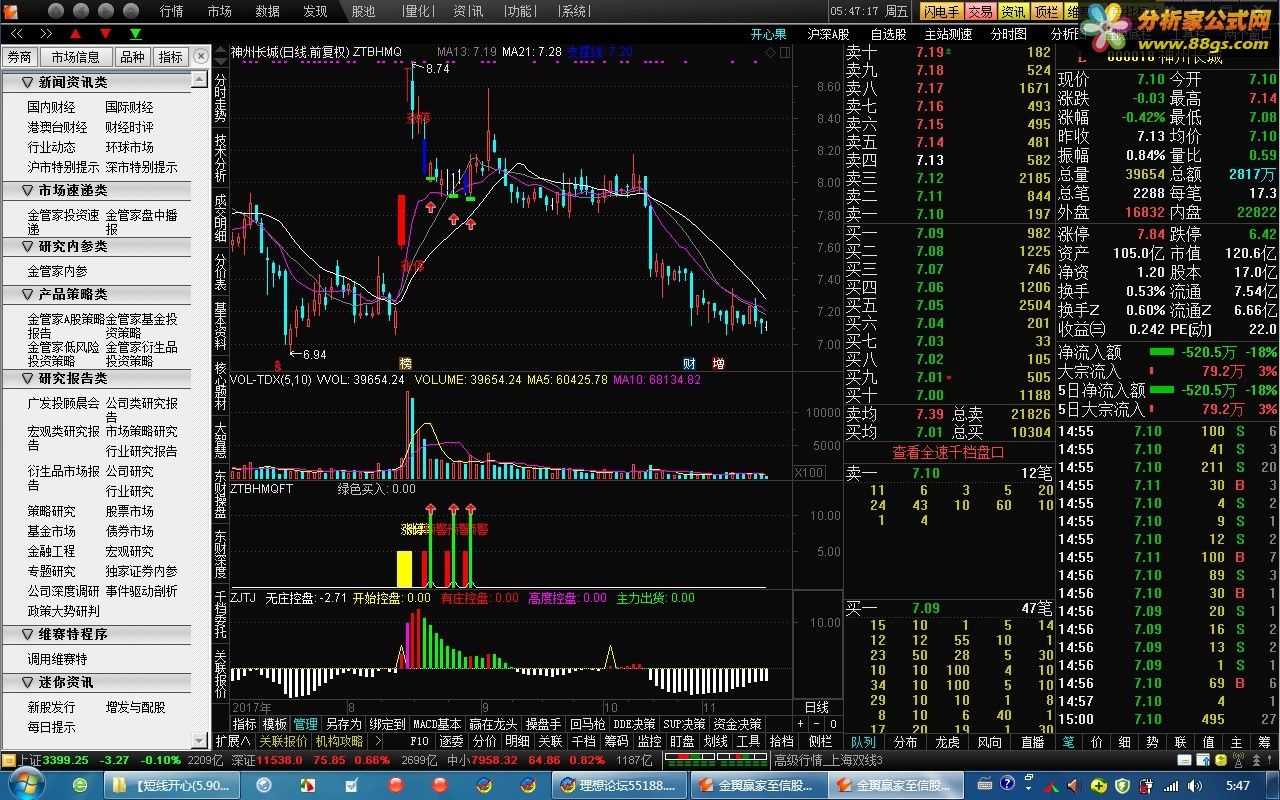Select the 资金决策 indicator tab
Viewport: 1280px width, 800px height.
[x=737, y=724]
